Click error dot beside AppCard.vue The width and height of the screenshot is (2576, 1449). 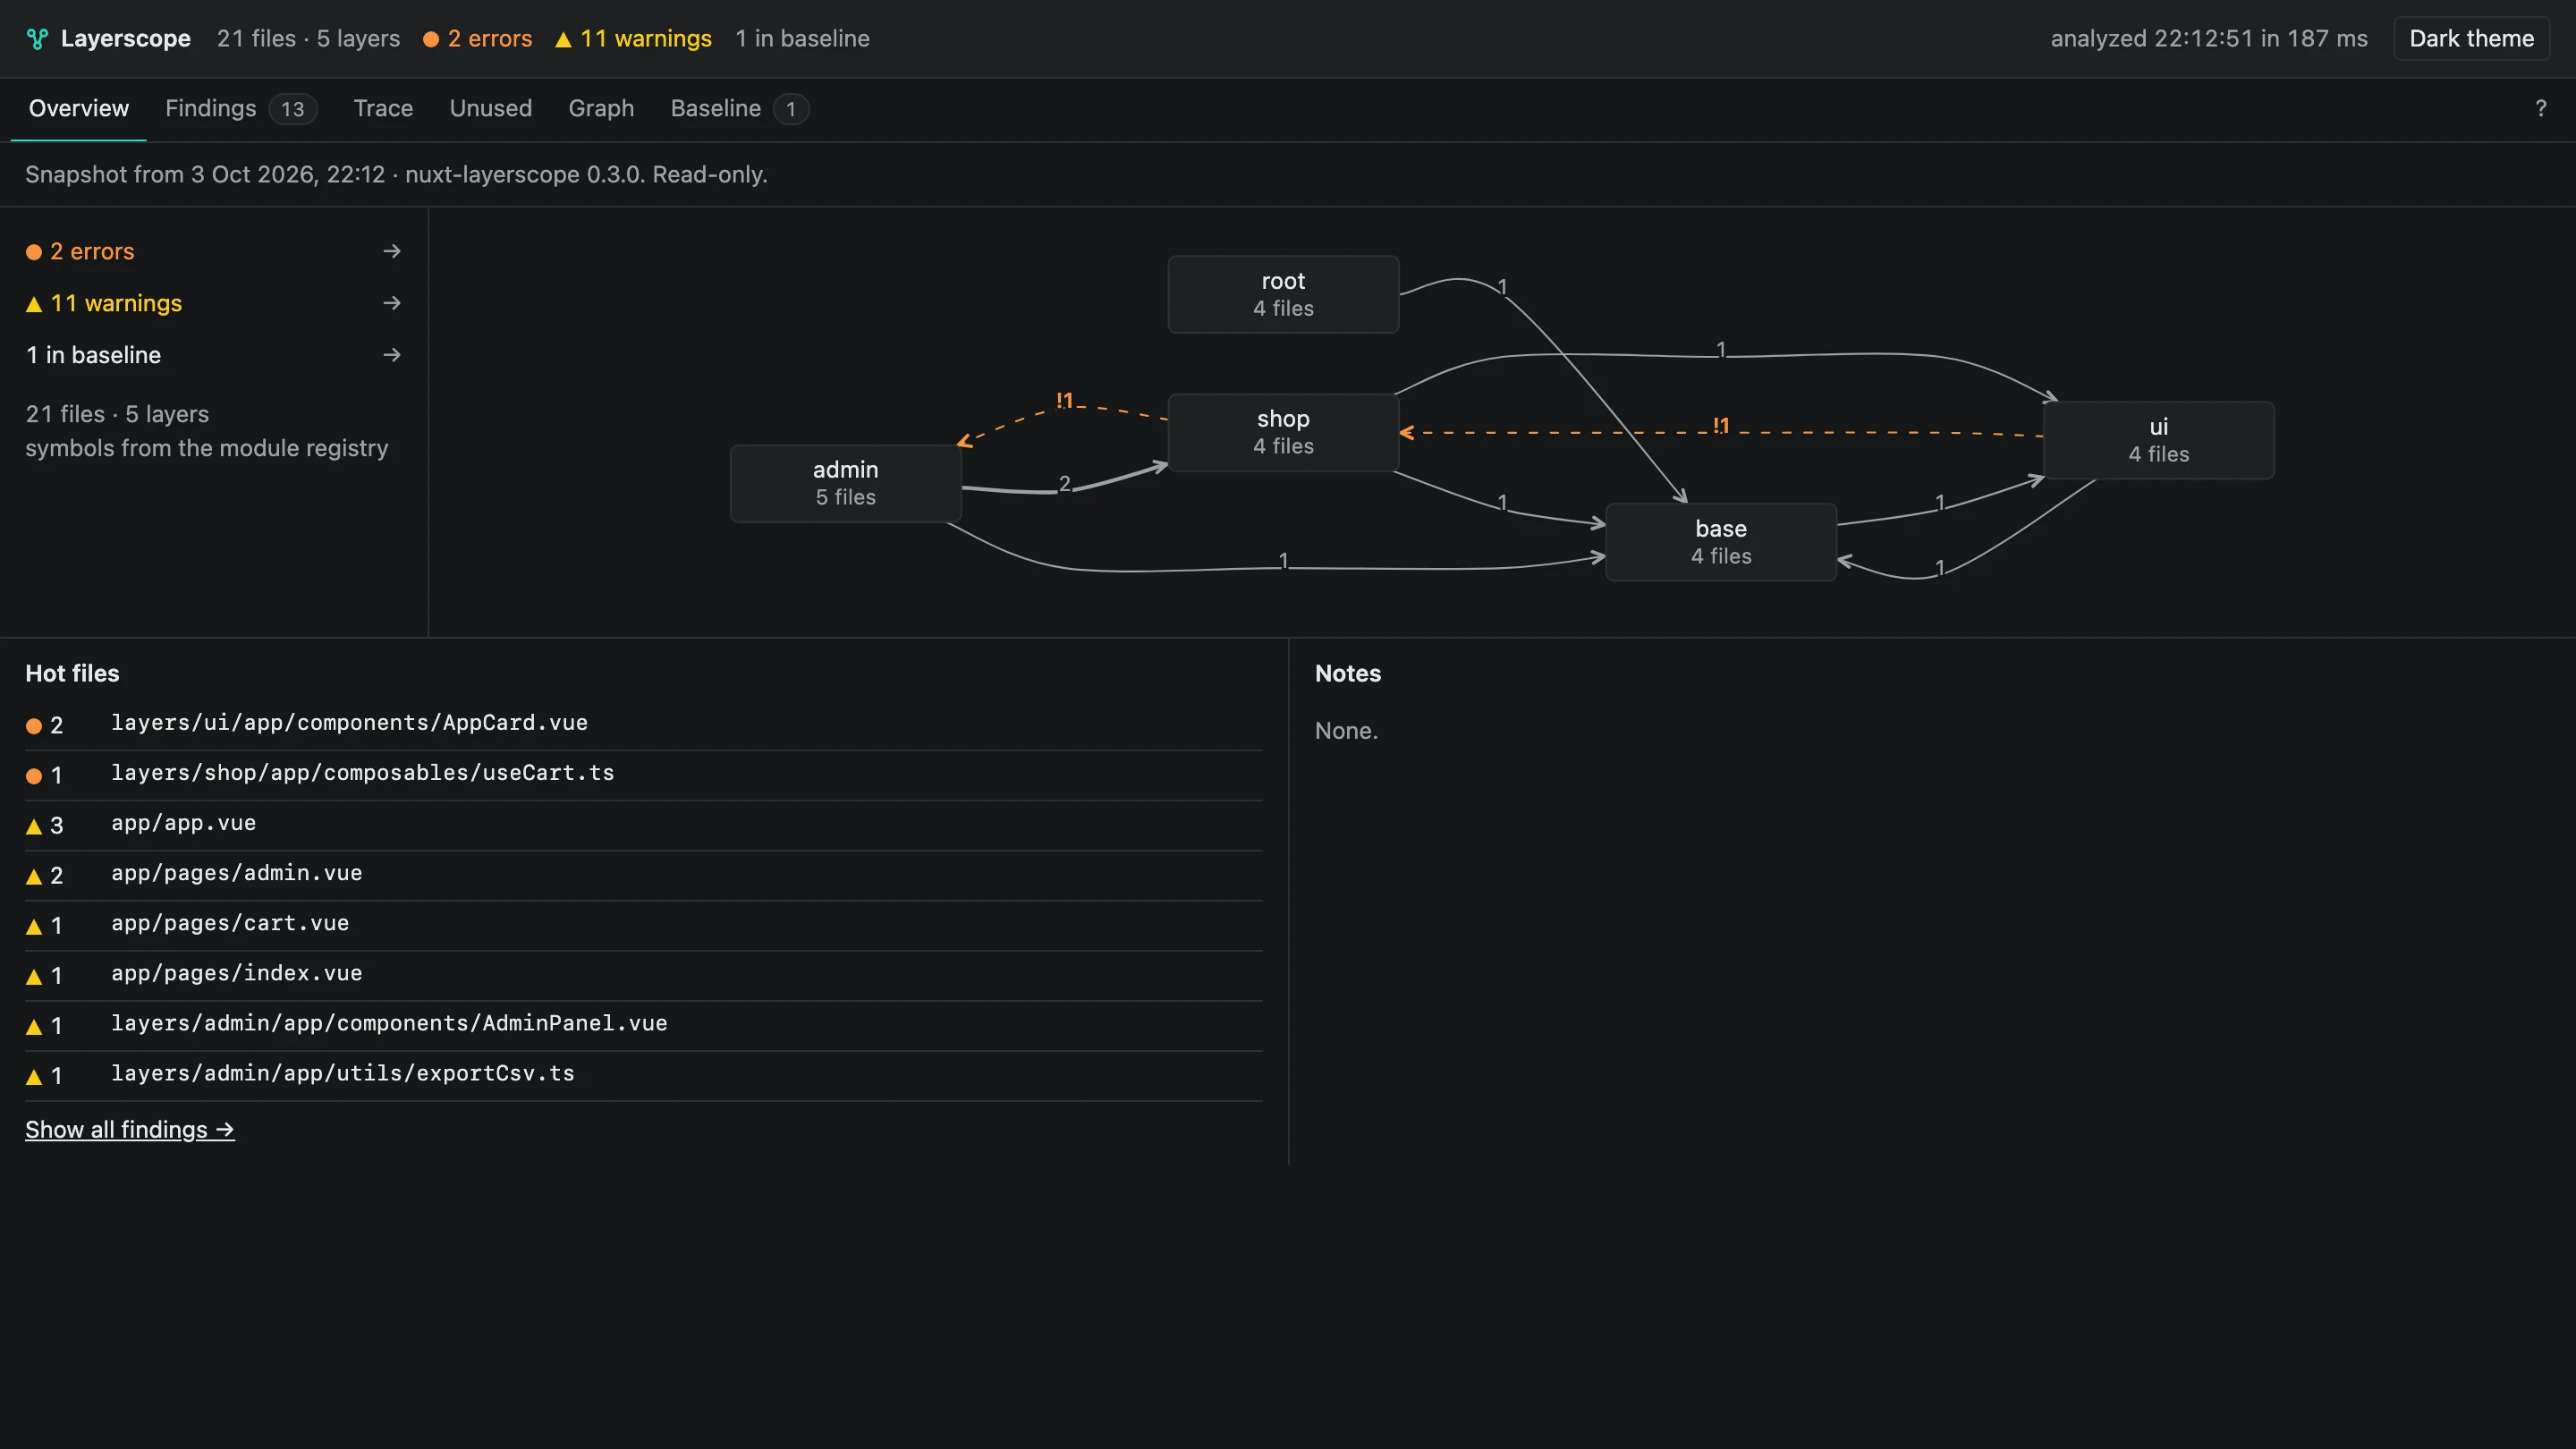pyautogui.click(x=34, y=726)
